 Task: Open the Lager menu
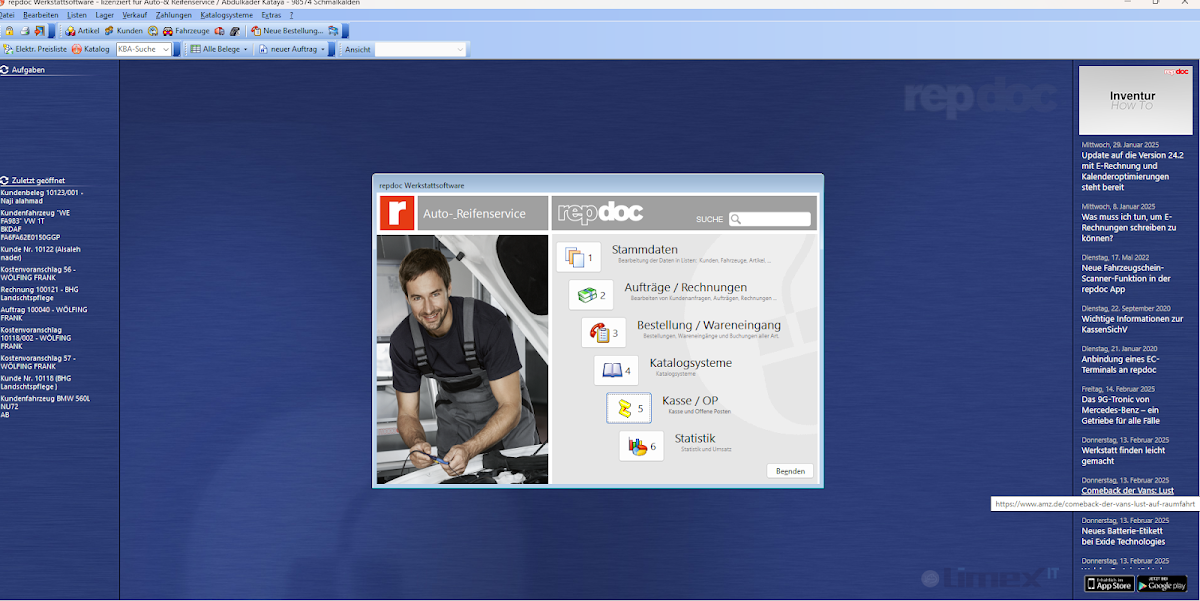[x=104, y=16]
